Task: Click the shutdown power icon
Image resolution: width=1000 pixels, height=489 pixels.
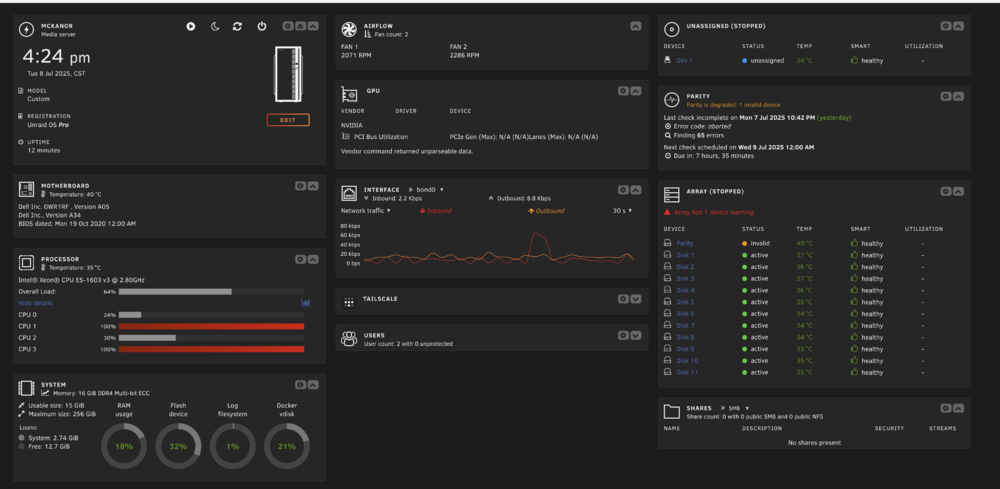Action: tap(261, 26)
